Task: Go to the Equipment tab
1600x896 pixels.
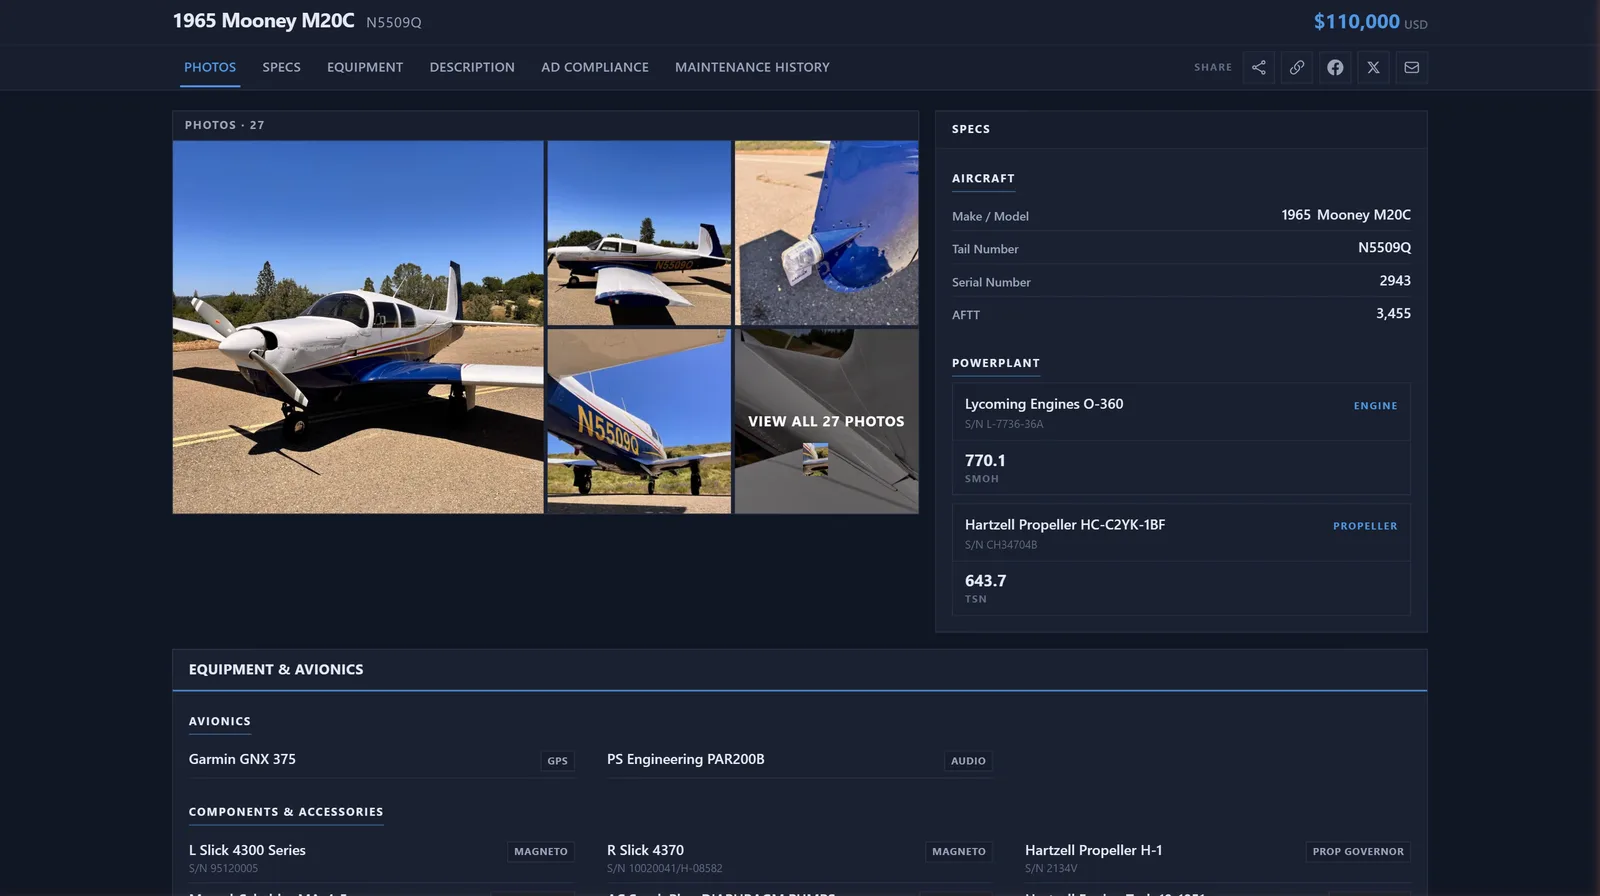Action: 365,67
